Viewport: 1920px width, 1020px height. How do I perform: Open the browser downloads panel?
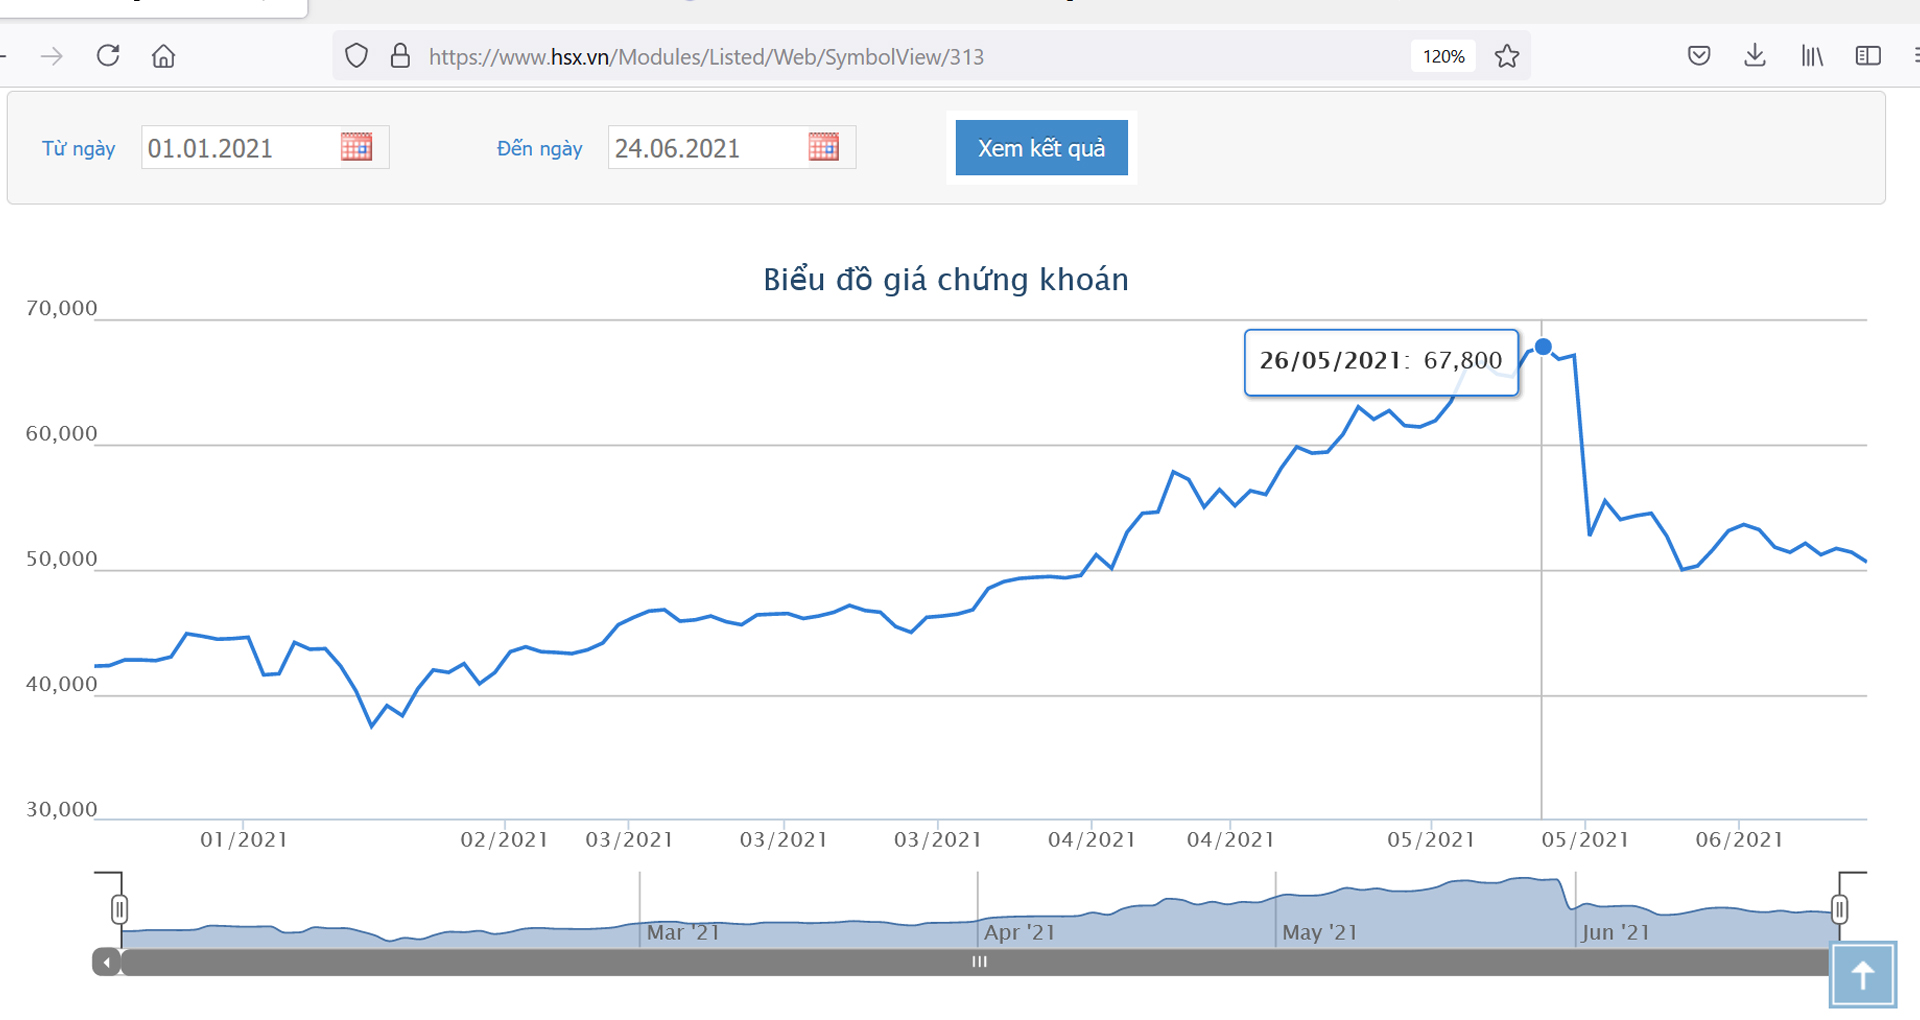pyautogui.click(x=1755, y=56)
